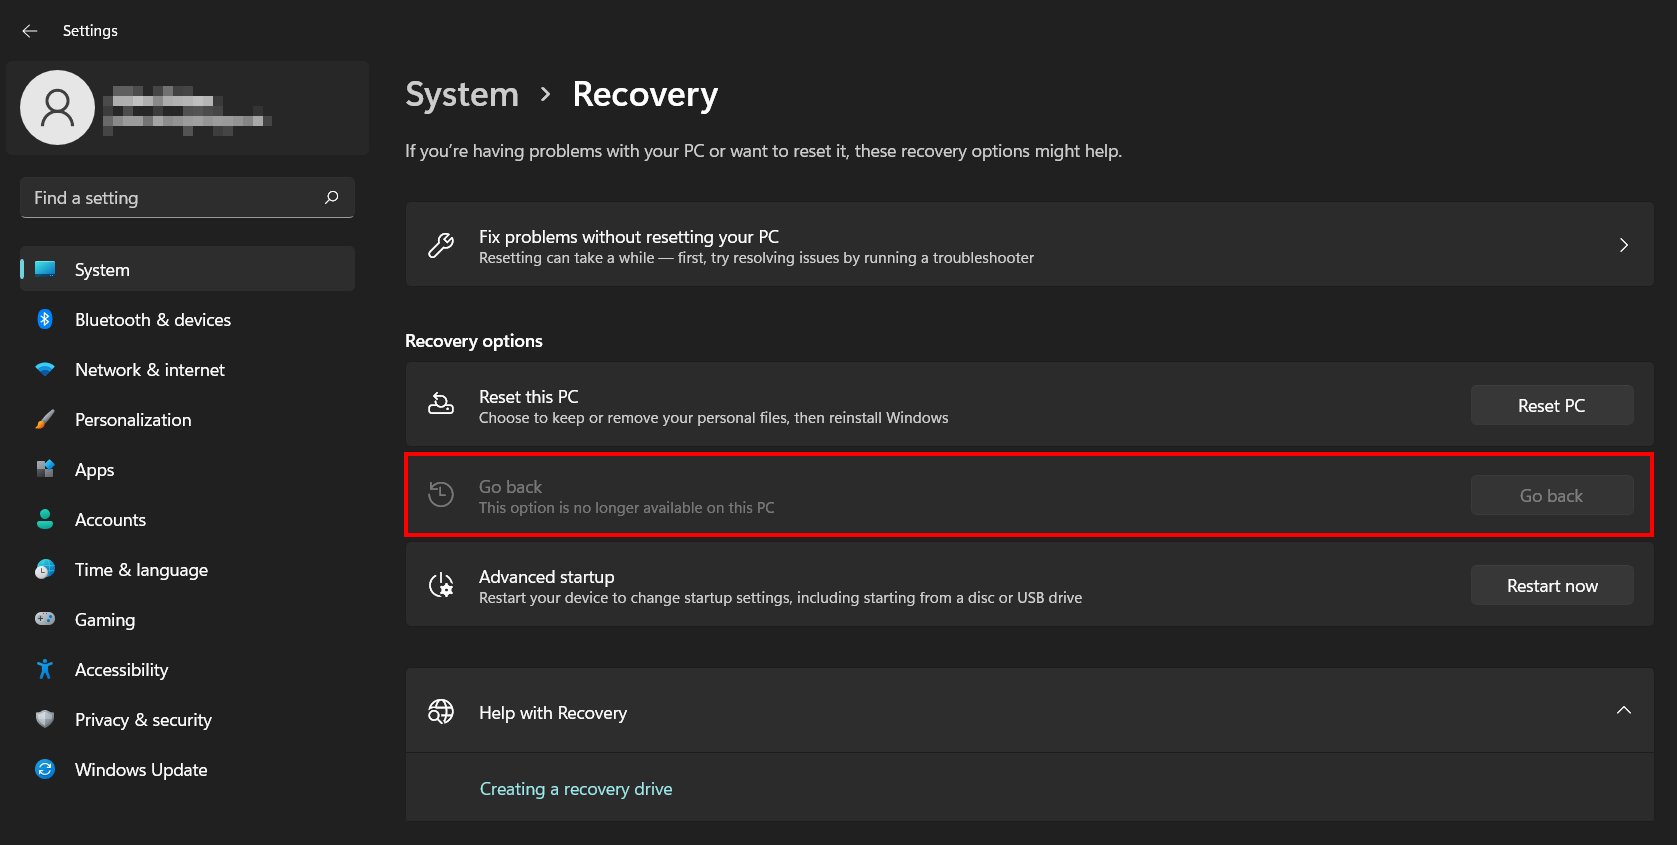Go to Accounts settings
This screenshot has width=1677, height=845.
(110, 520)
